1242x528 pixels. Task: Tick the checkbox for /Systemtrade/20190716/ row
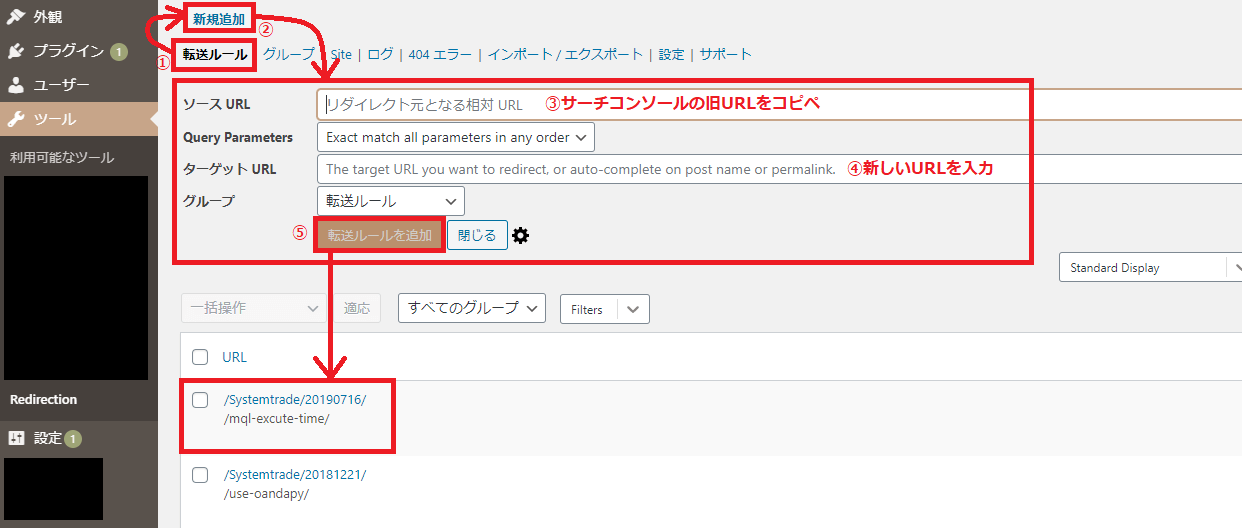coord(200,400)
